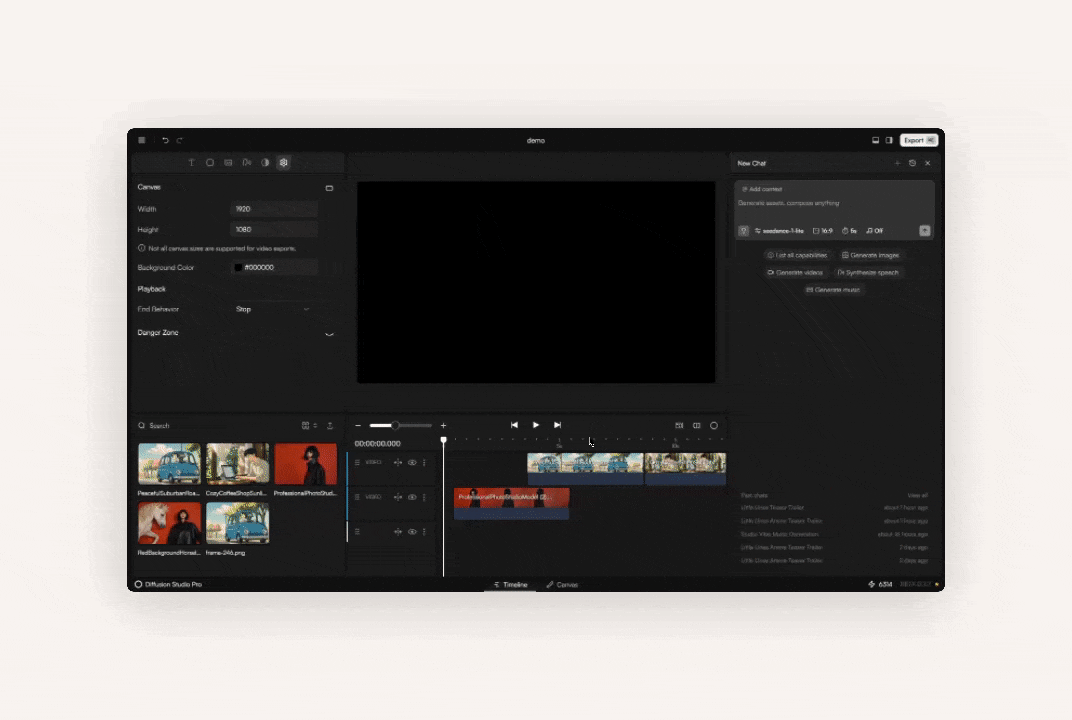This screenshot has height=720, width=1072.
Task: Click the upload media icon
Action: (330, 425)
